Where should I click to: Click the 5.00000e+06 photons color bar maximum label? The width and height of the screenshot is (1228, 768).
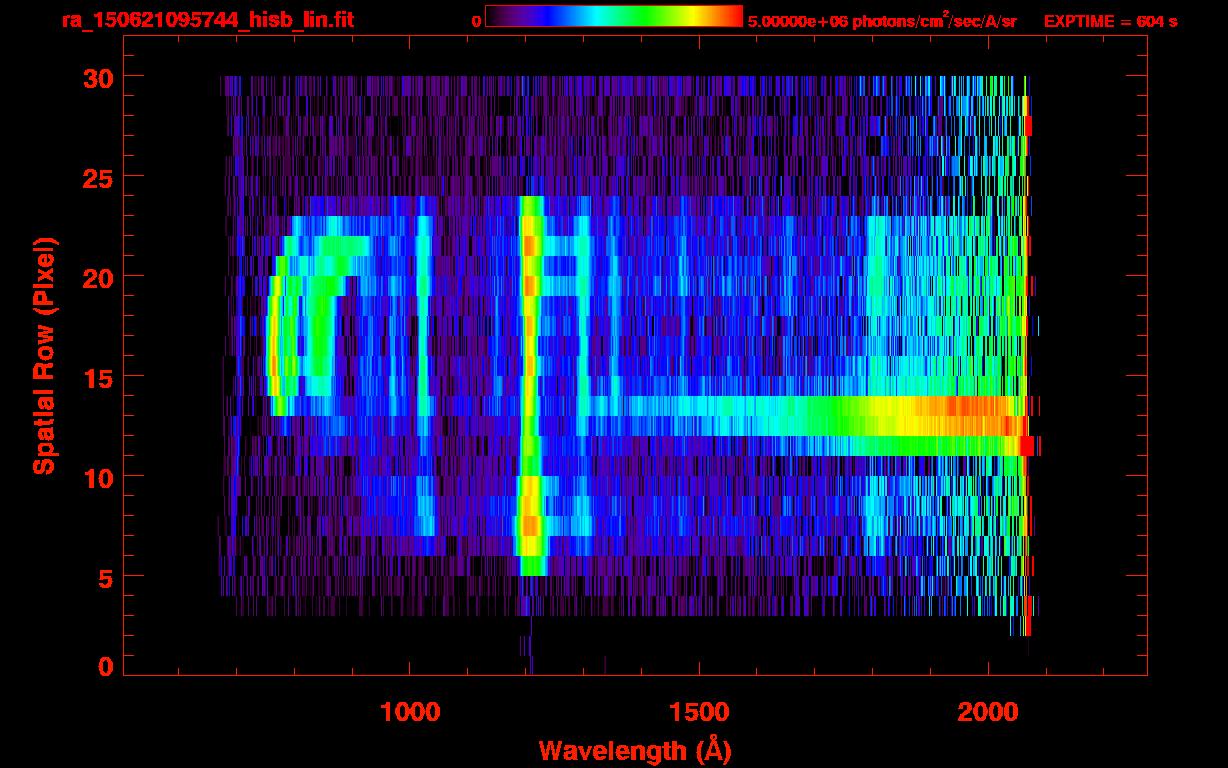pos(881,21)
